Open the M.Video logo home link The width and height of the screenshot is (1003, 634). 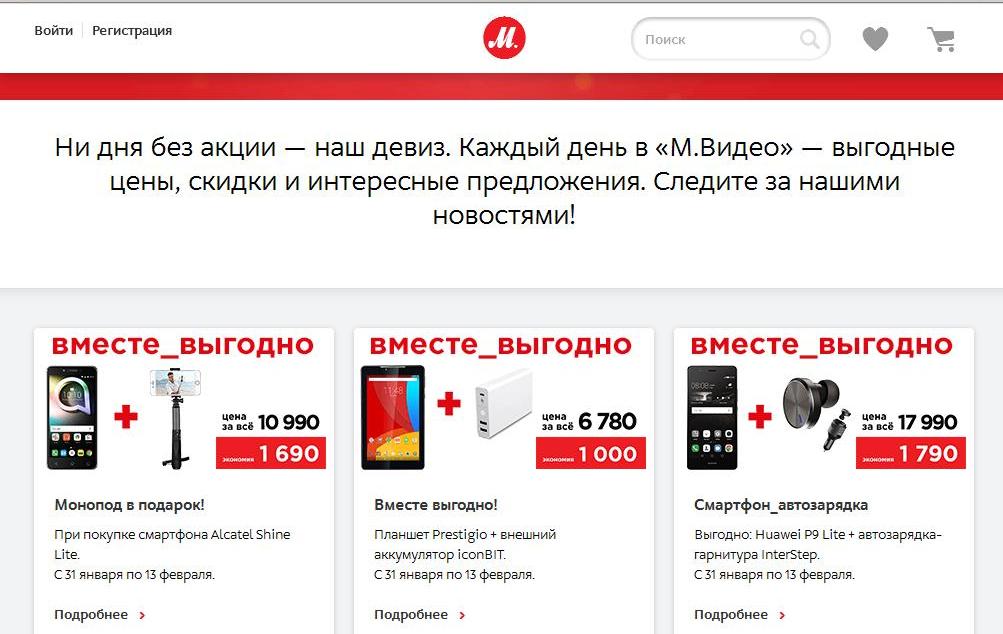click(504, 38)
